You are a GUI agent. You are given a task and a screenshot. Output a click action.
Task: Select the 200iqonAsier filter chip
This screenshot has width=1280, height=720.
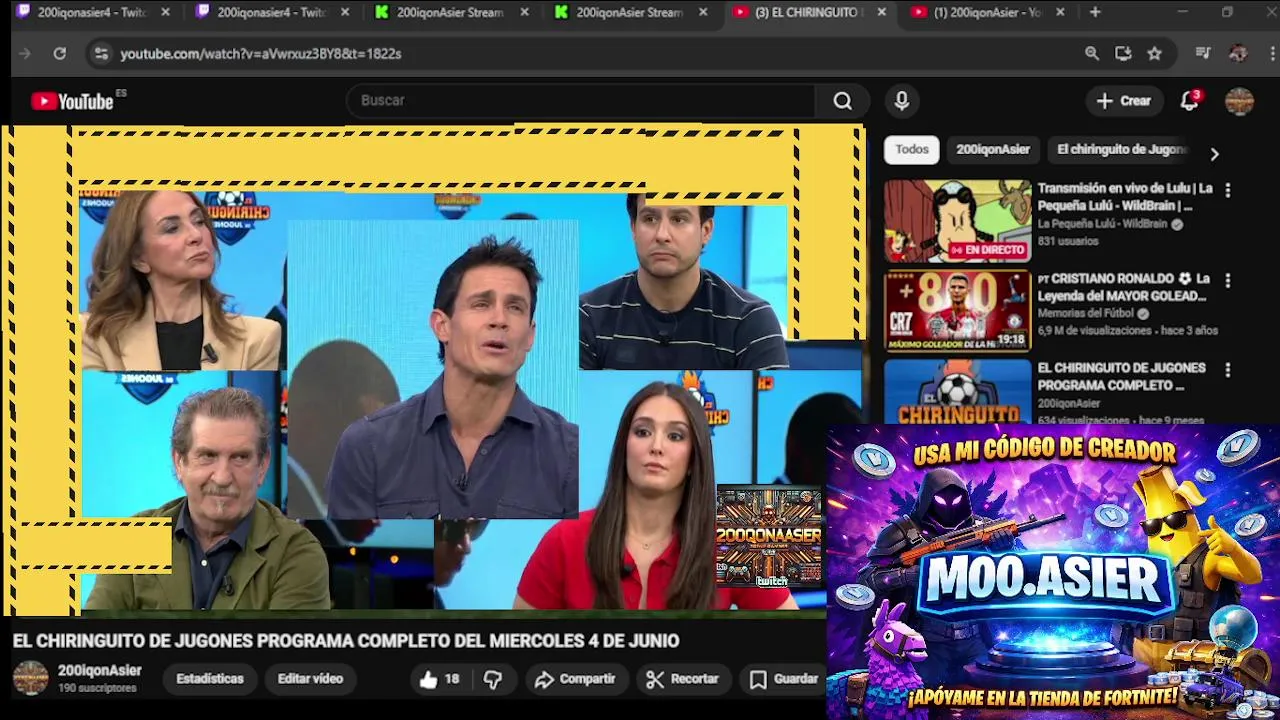[x=993, y=149]
